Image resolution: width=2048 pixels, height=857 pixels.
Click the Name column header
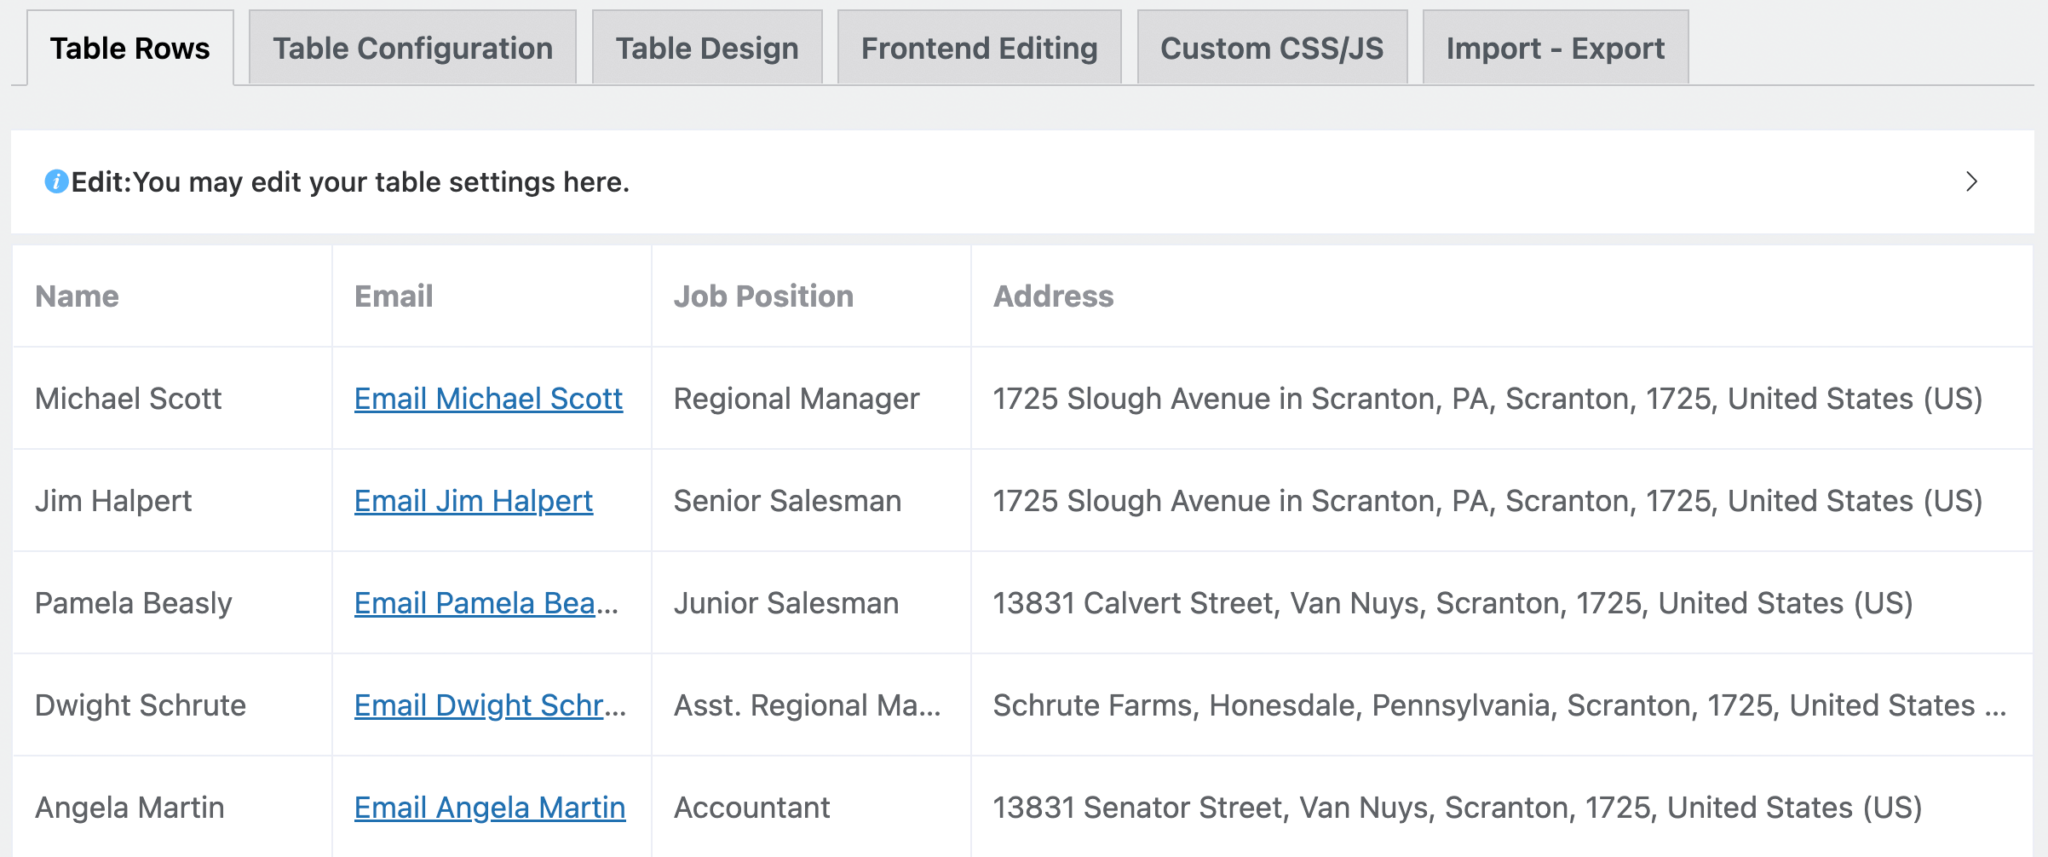pos(77,296)
